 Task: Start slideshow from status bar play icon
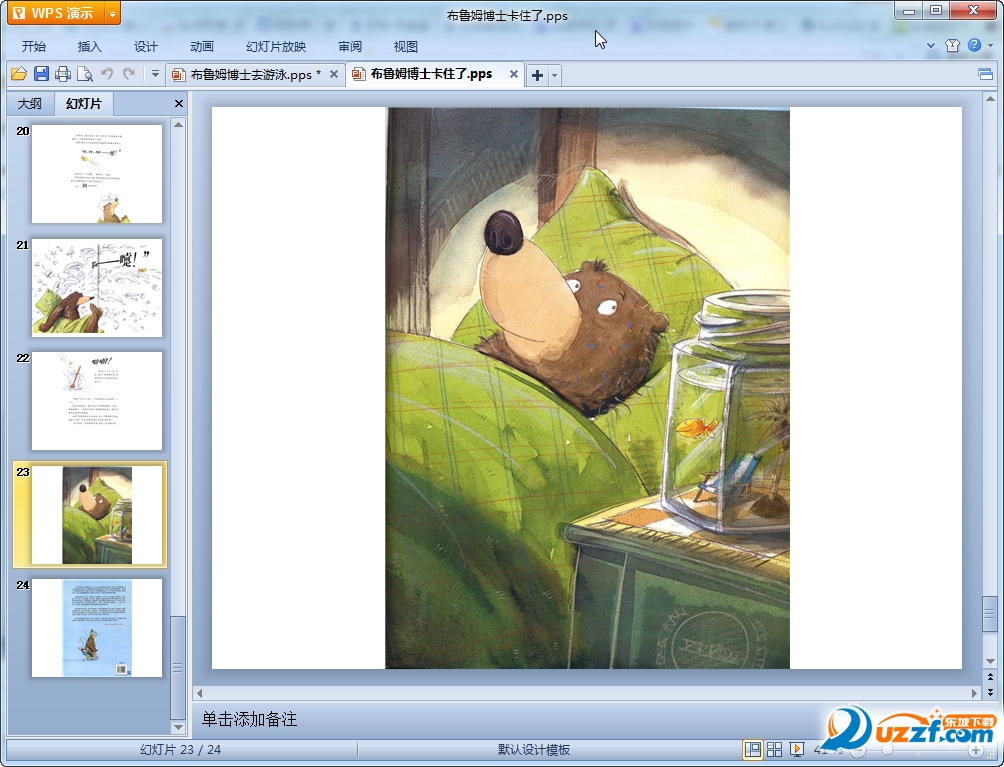797,749
